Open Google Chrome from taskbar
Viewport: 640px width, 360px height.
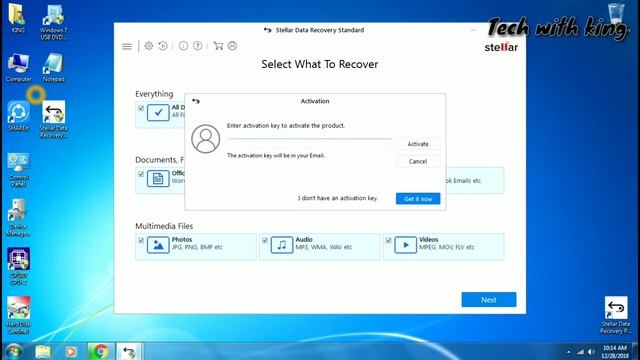point(100,351)
